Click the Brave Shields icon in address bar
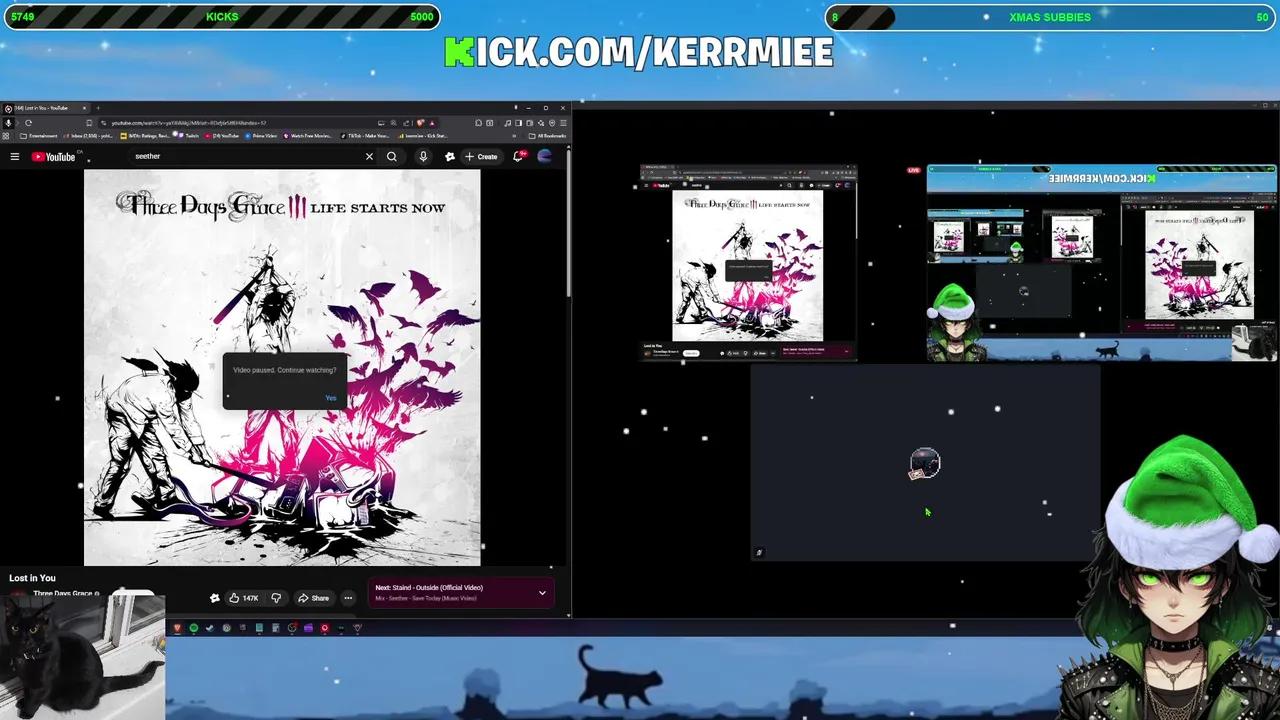The height and width of the screenshot is (720, 1280). click(420, 123)
